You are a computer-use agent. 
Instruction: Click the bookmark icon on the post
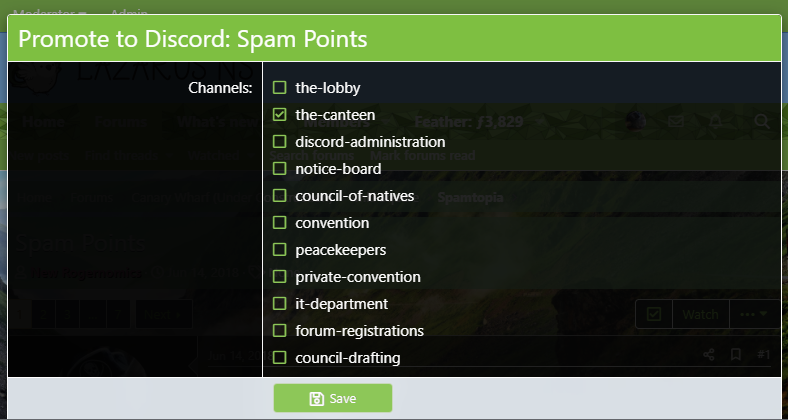pyautogui.click(x=735, y=354)
